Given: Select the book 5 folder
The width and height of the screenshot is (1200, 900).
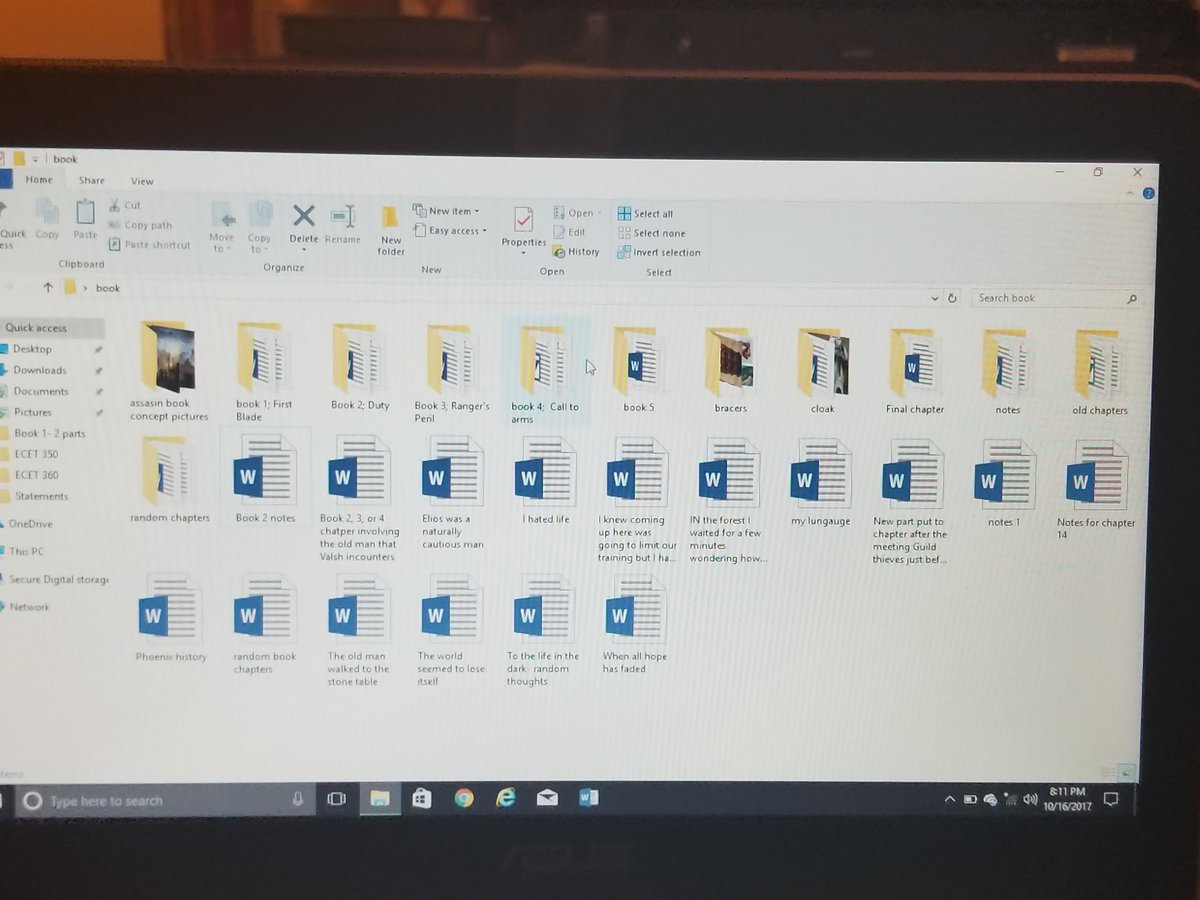Looking at the screenshot, I should click(x=637, y=369).
